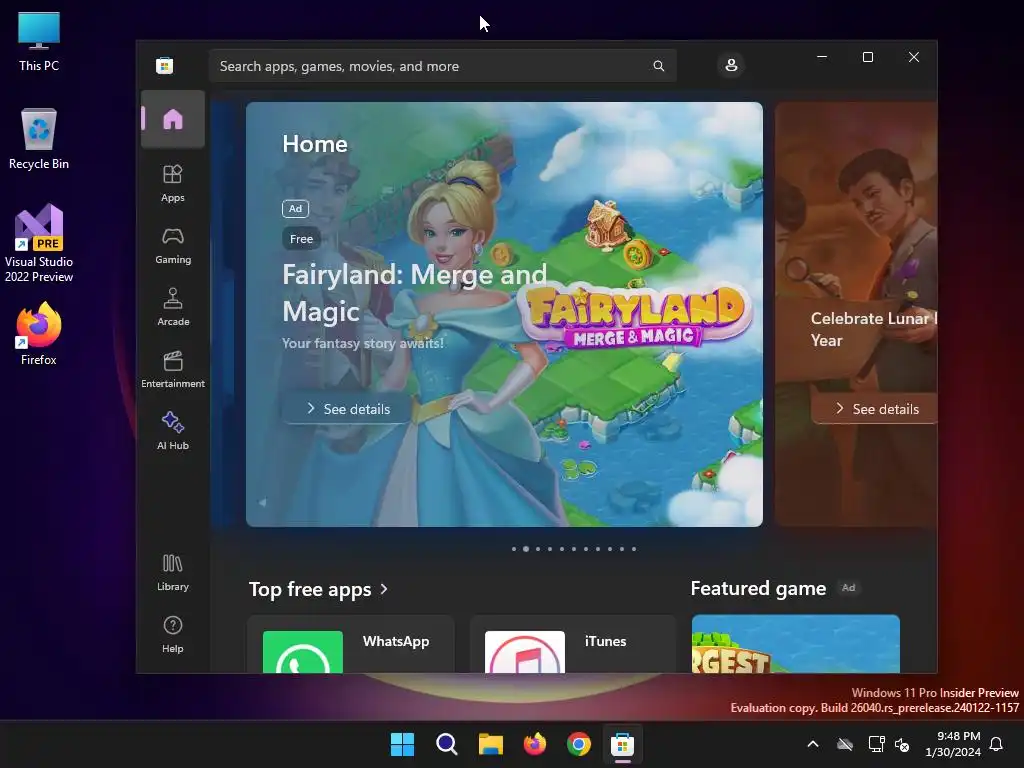
Task: Click the OneDrive cloud tray icon
Action: tap(845, 744)
